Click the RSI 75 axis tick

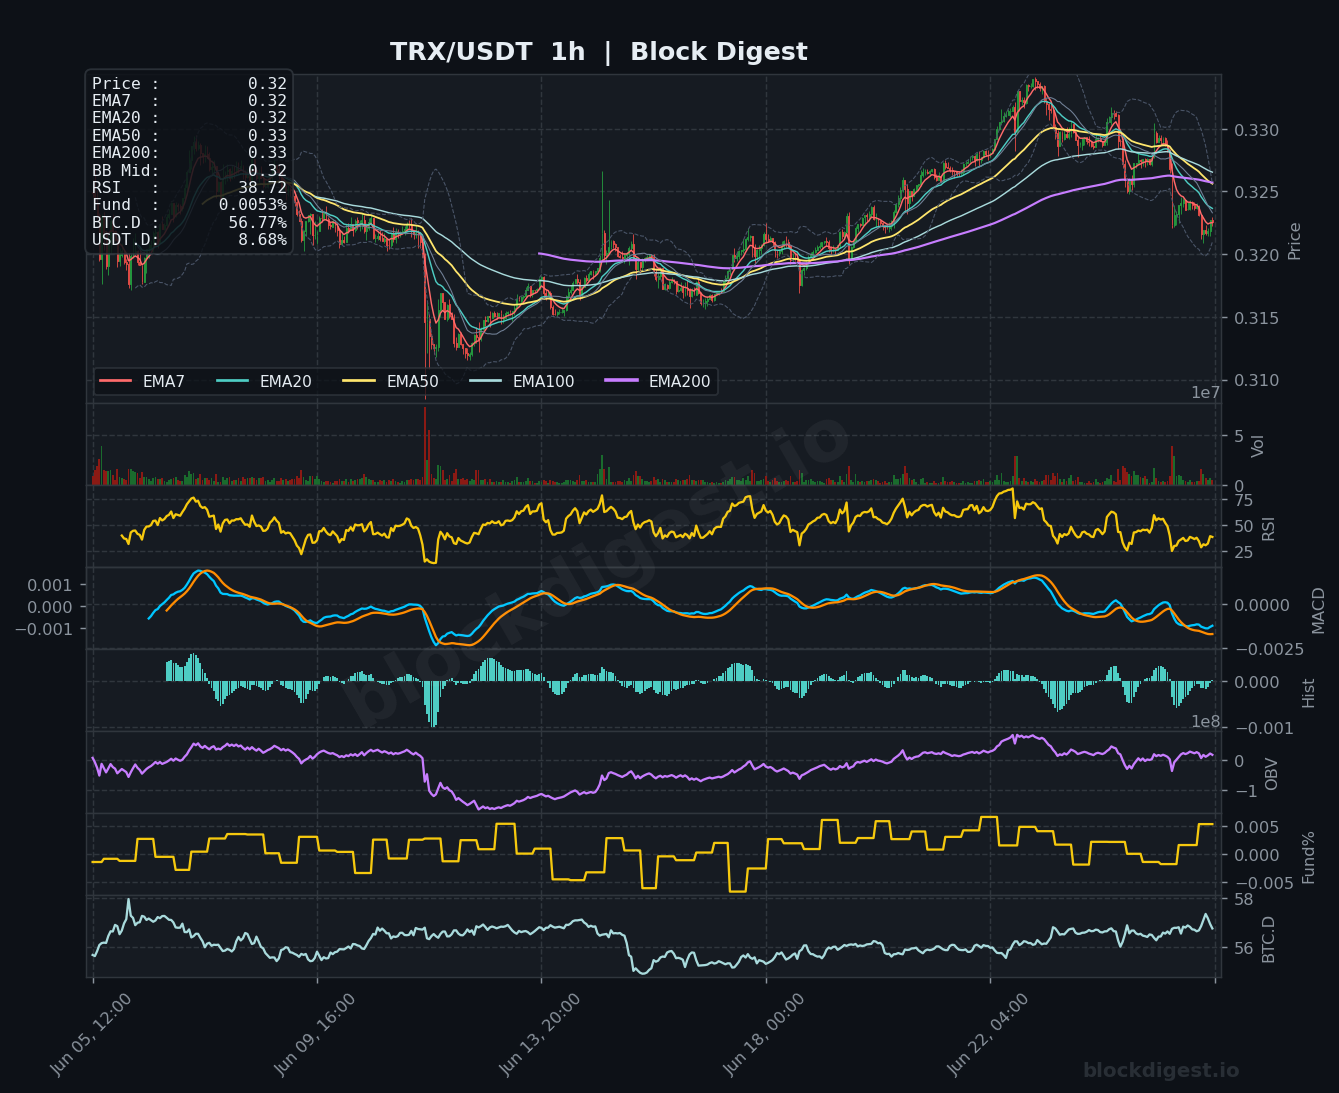(x=1244, y=500)
